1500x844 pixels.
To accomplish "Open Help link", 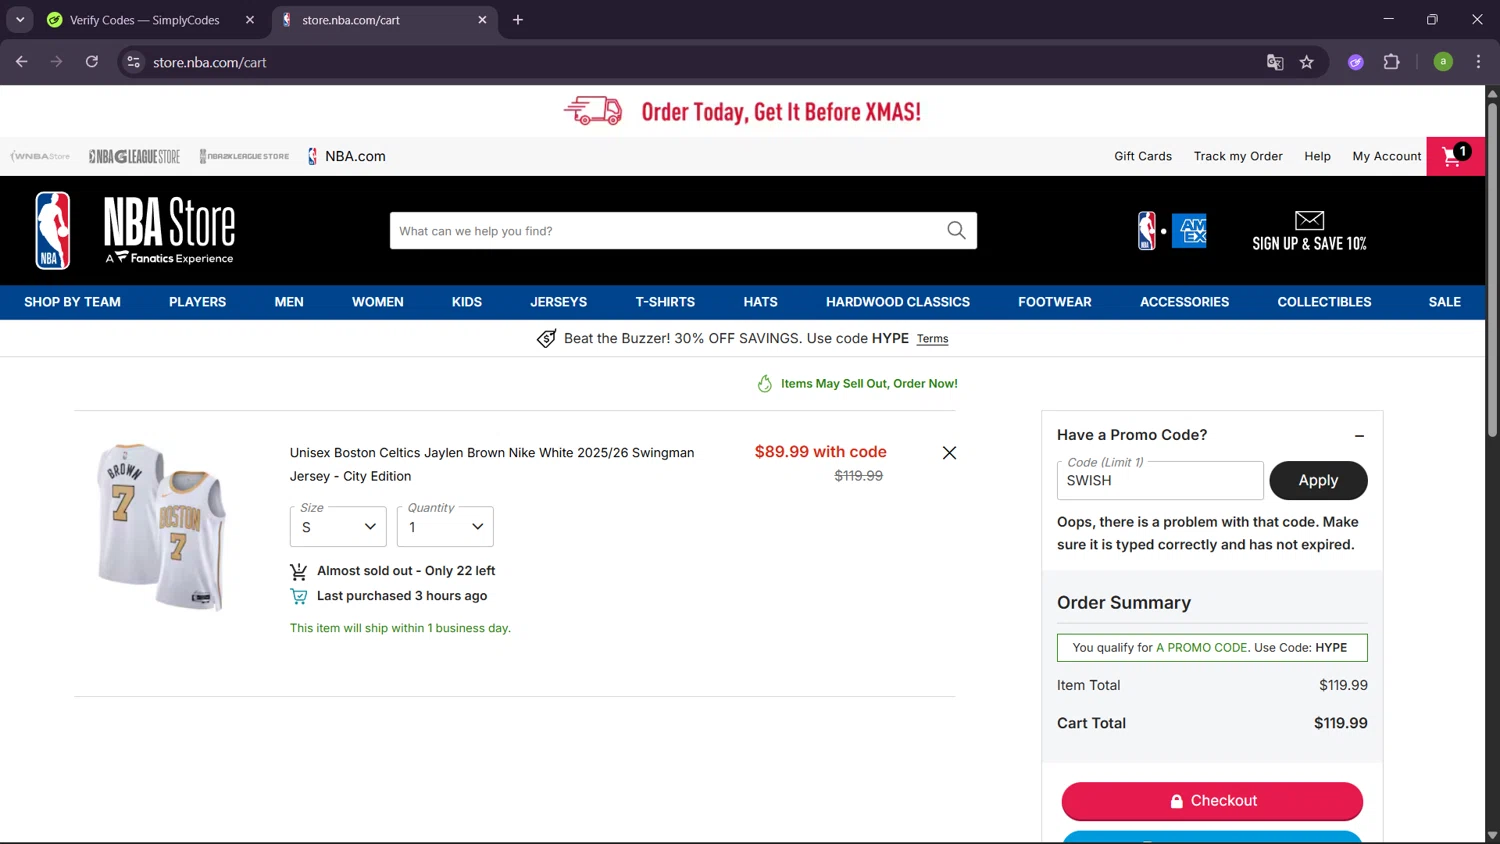I will (x=1317, y=156).
